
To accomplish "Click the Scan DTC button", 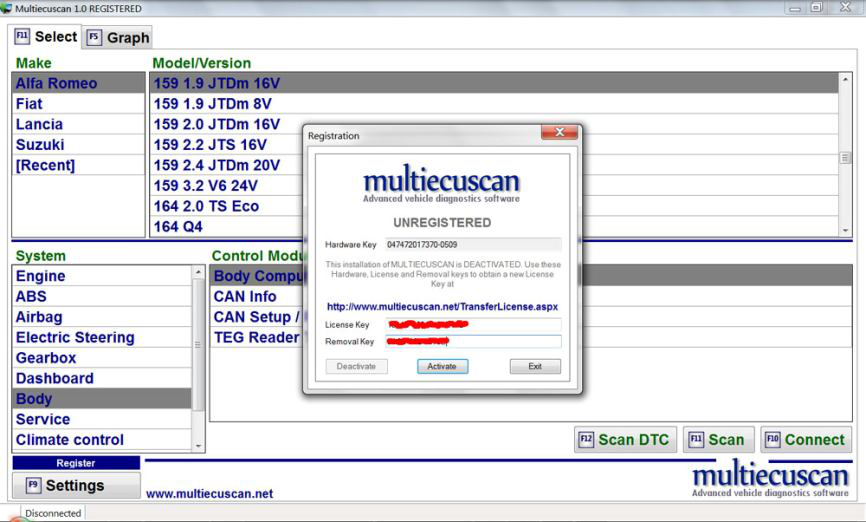I will tap(624, 440).
